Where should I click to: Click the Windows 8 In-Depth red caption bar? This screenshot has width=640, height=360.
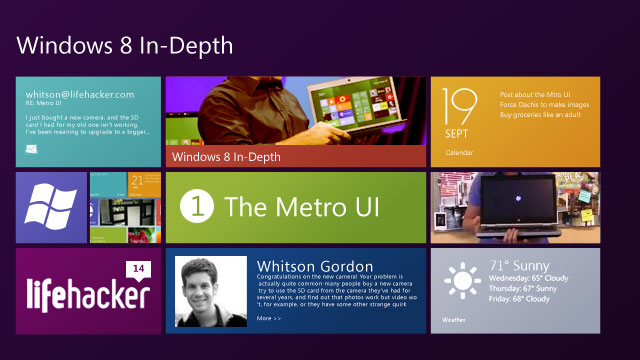296,156
